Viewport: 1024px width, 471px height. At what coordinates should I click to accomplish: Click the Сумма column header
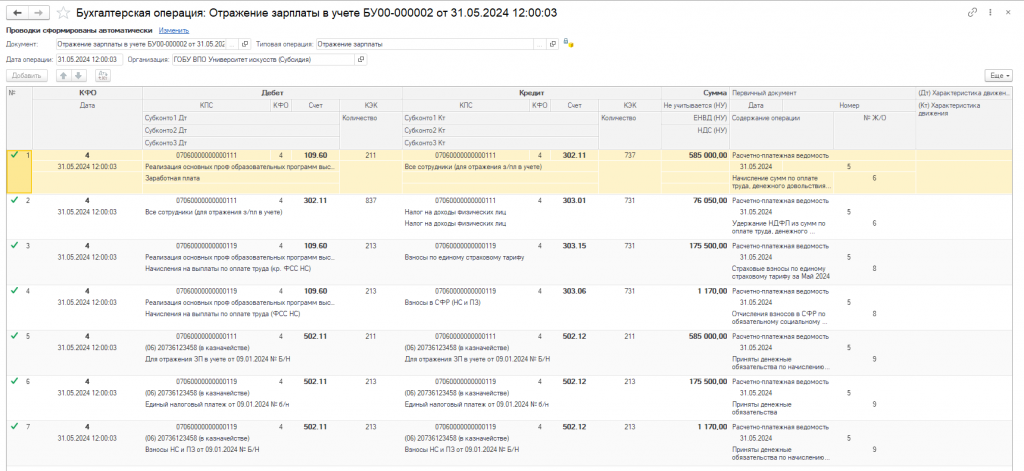(696, 93)
